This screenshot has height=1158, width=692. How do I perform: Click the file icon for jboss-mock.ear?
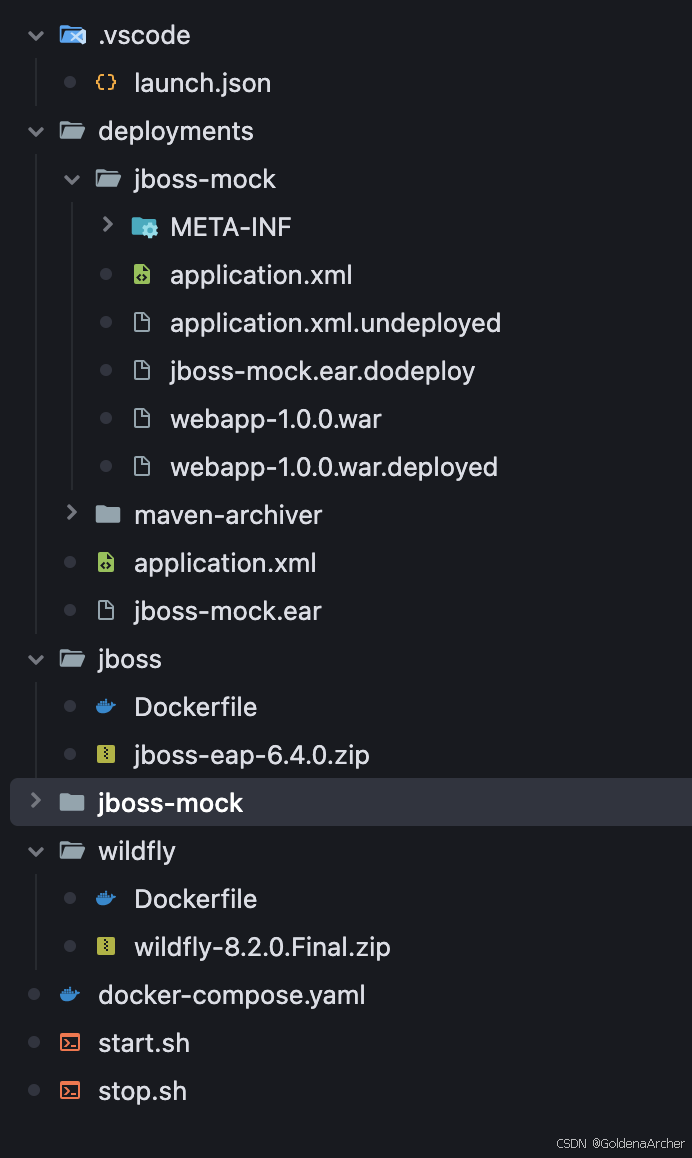coord(106,610)
